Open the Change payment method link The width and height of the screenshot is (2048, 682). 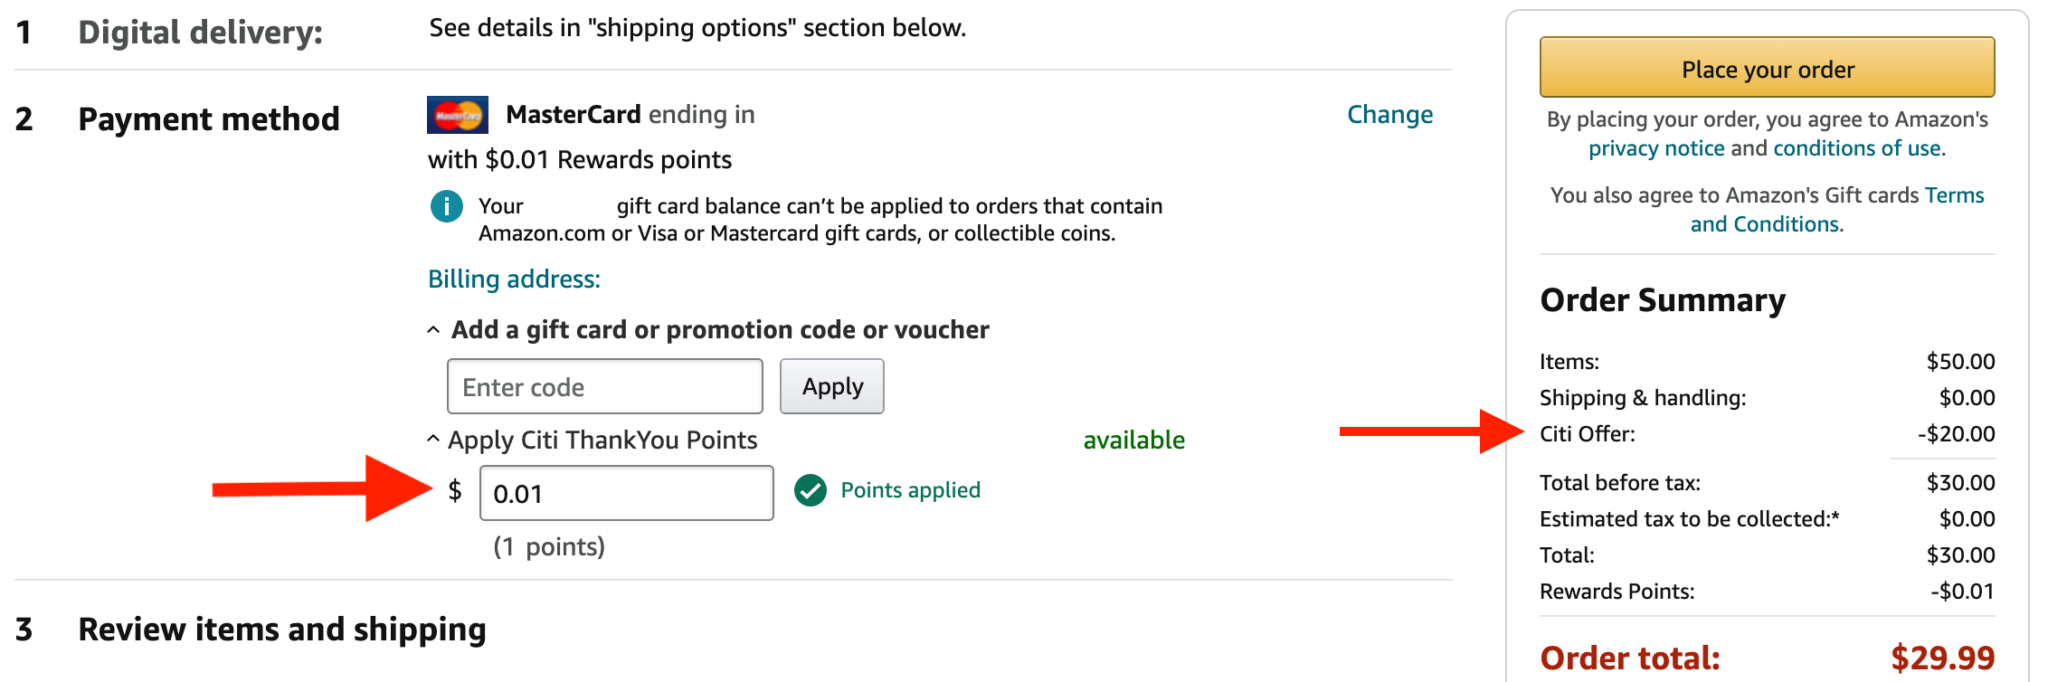pos(1390,114)
